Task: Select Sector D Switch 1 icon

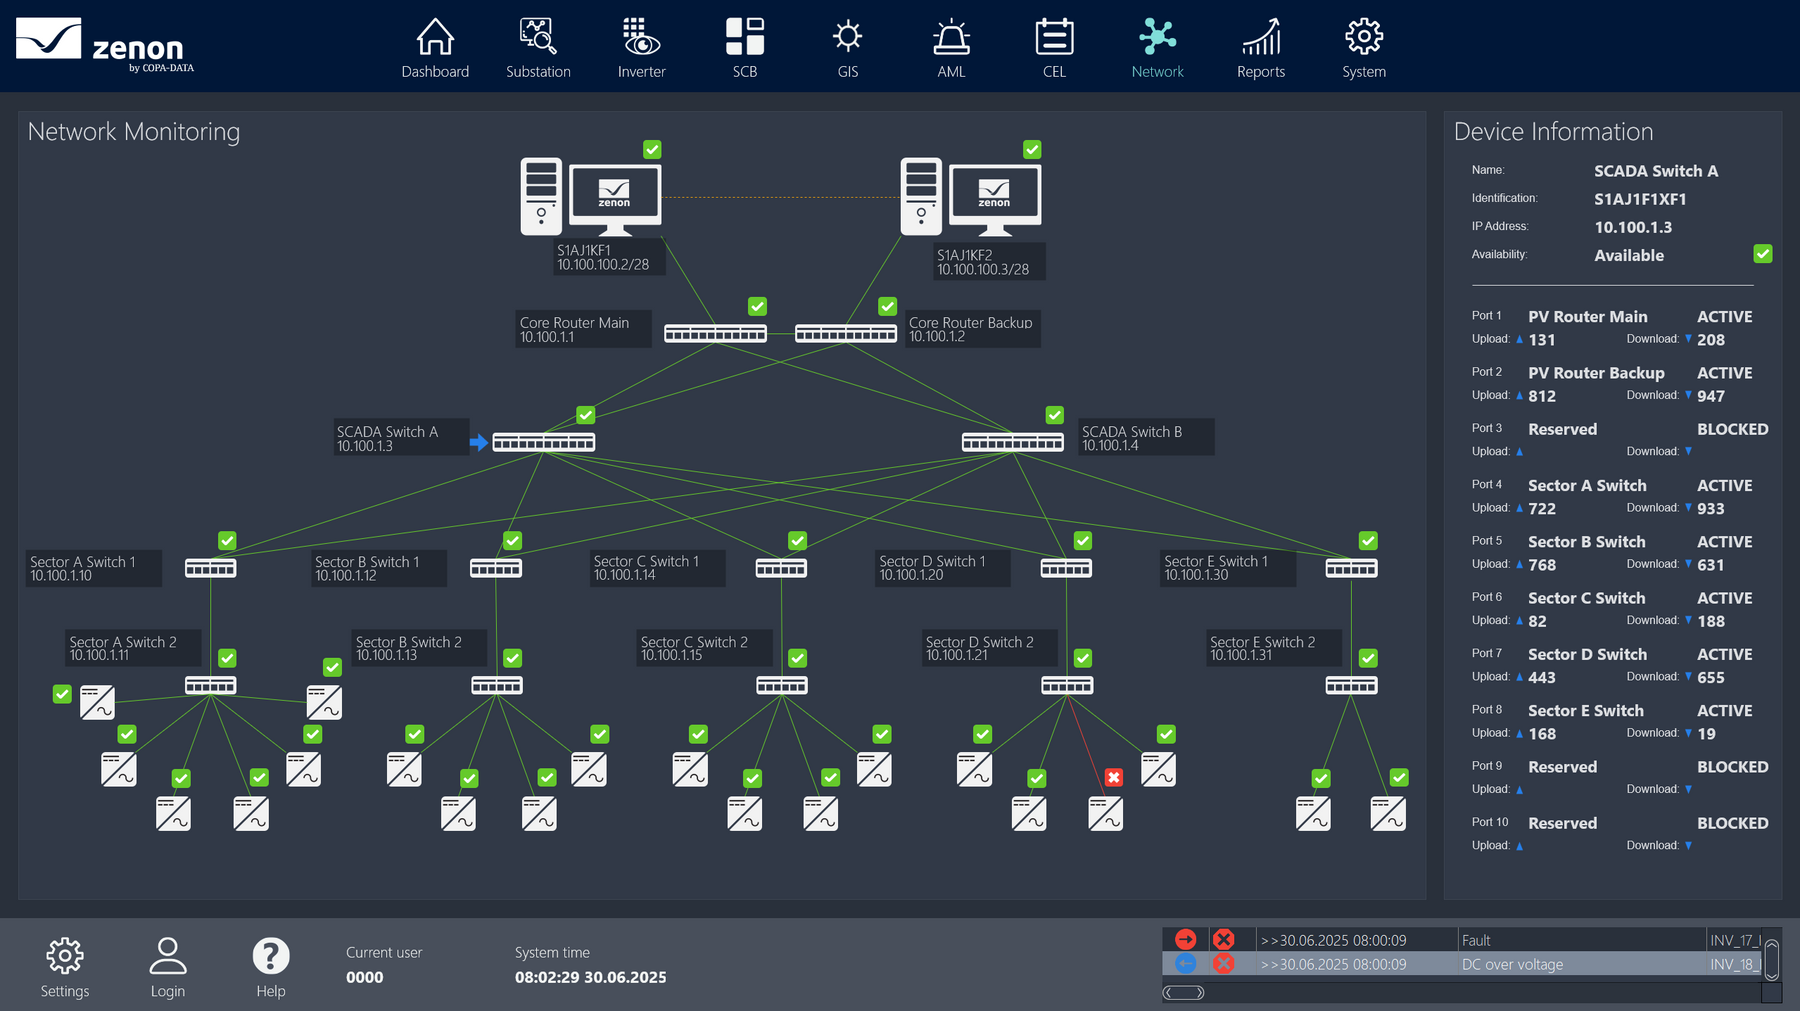Action: pyautogui.click(x=1066, y=568)
